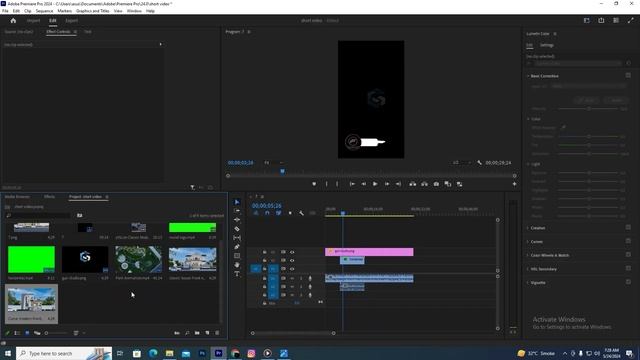Click New Item in Project panel

[x=207, y=333]
